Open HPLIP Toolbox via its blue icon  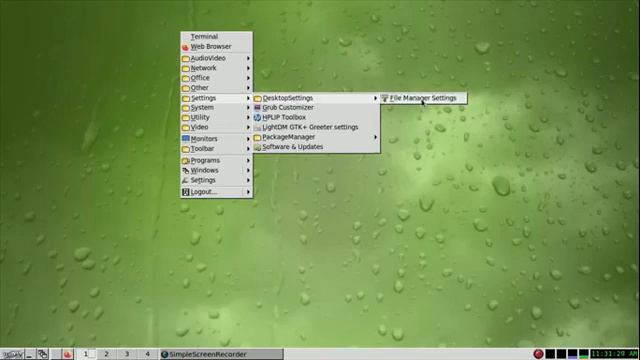click(257, 118)
